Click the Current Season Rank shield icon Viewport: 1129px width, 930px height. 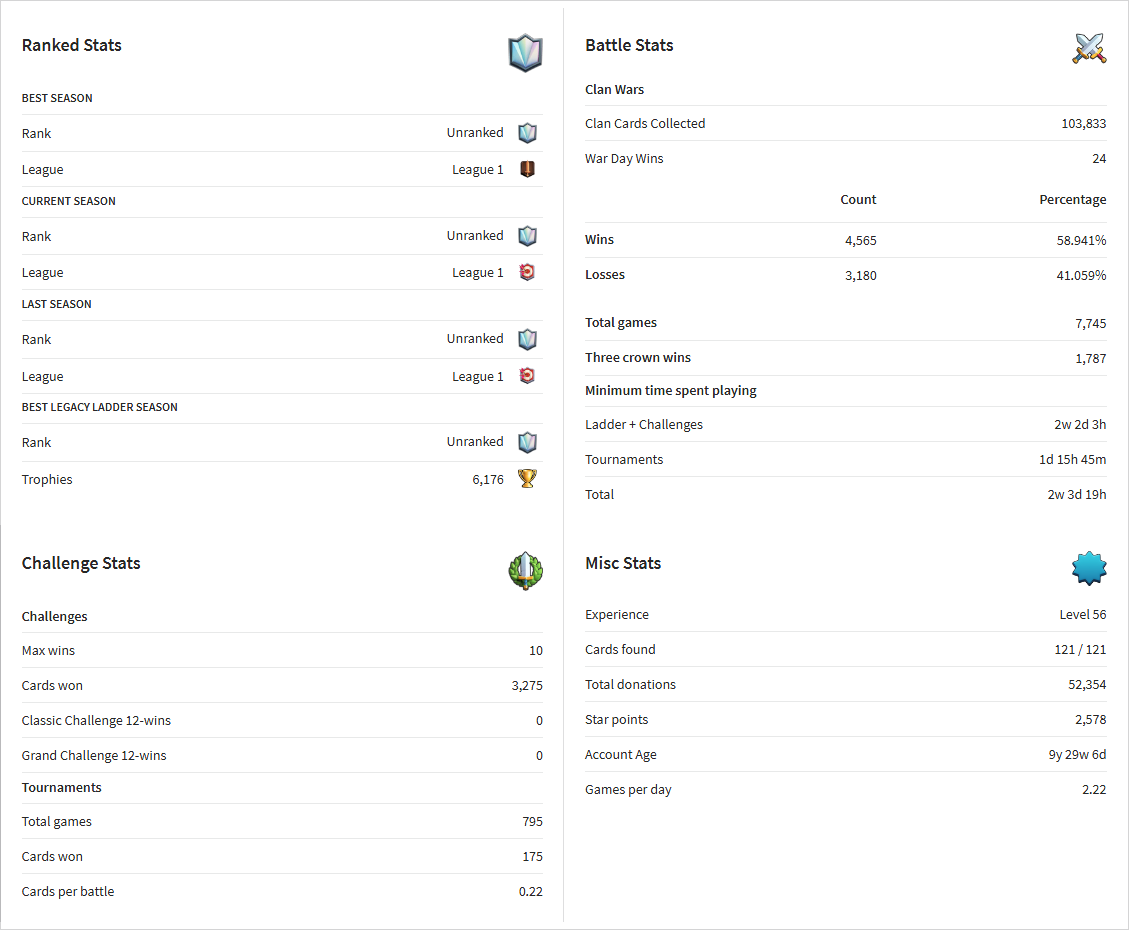pos(527,236)
